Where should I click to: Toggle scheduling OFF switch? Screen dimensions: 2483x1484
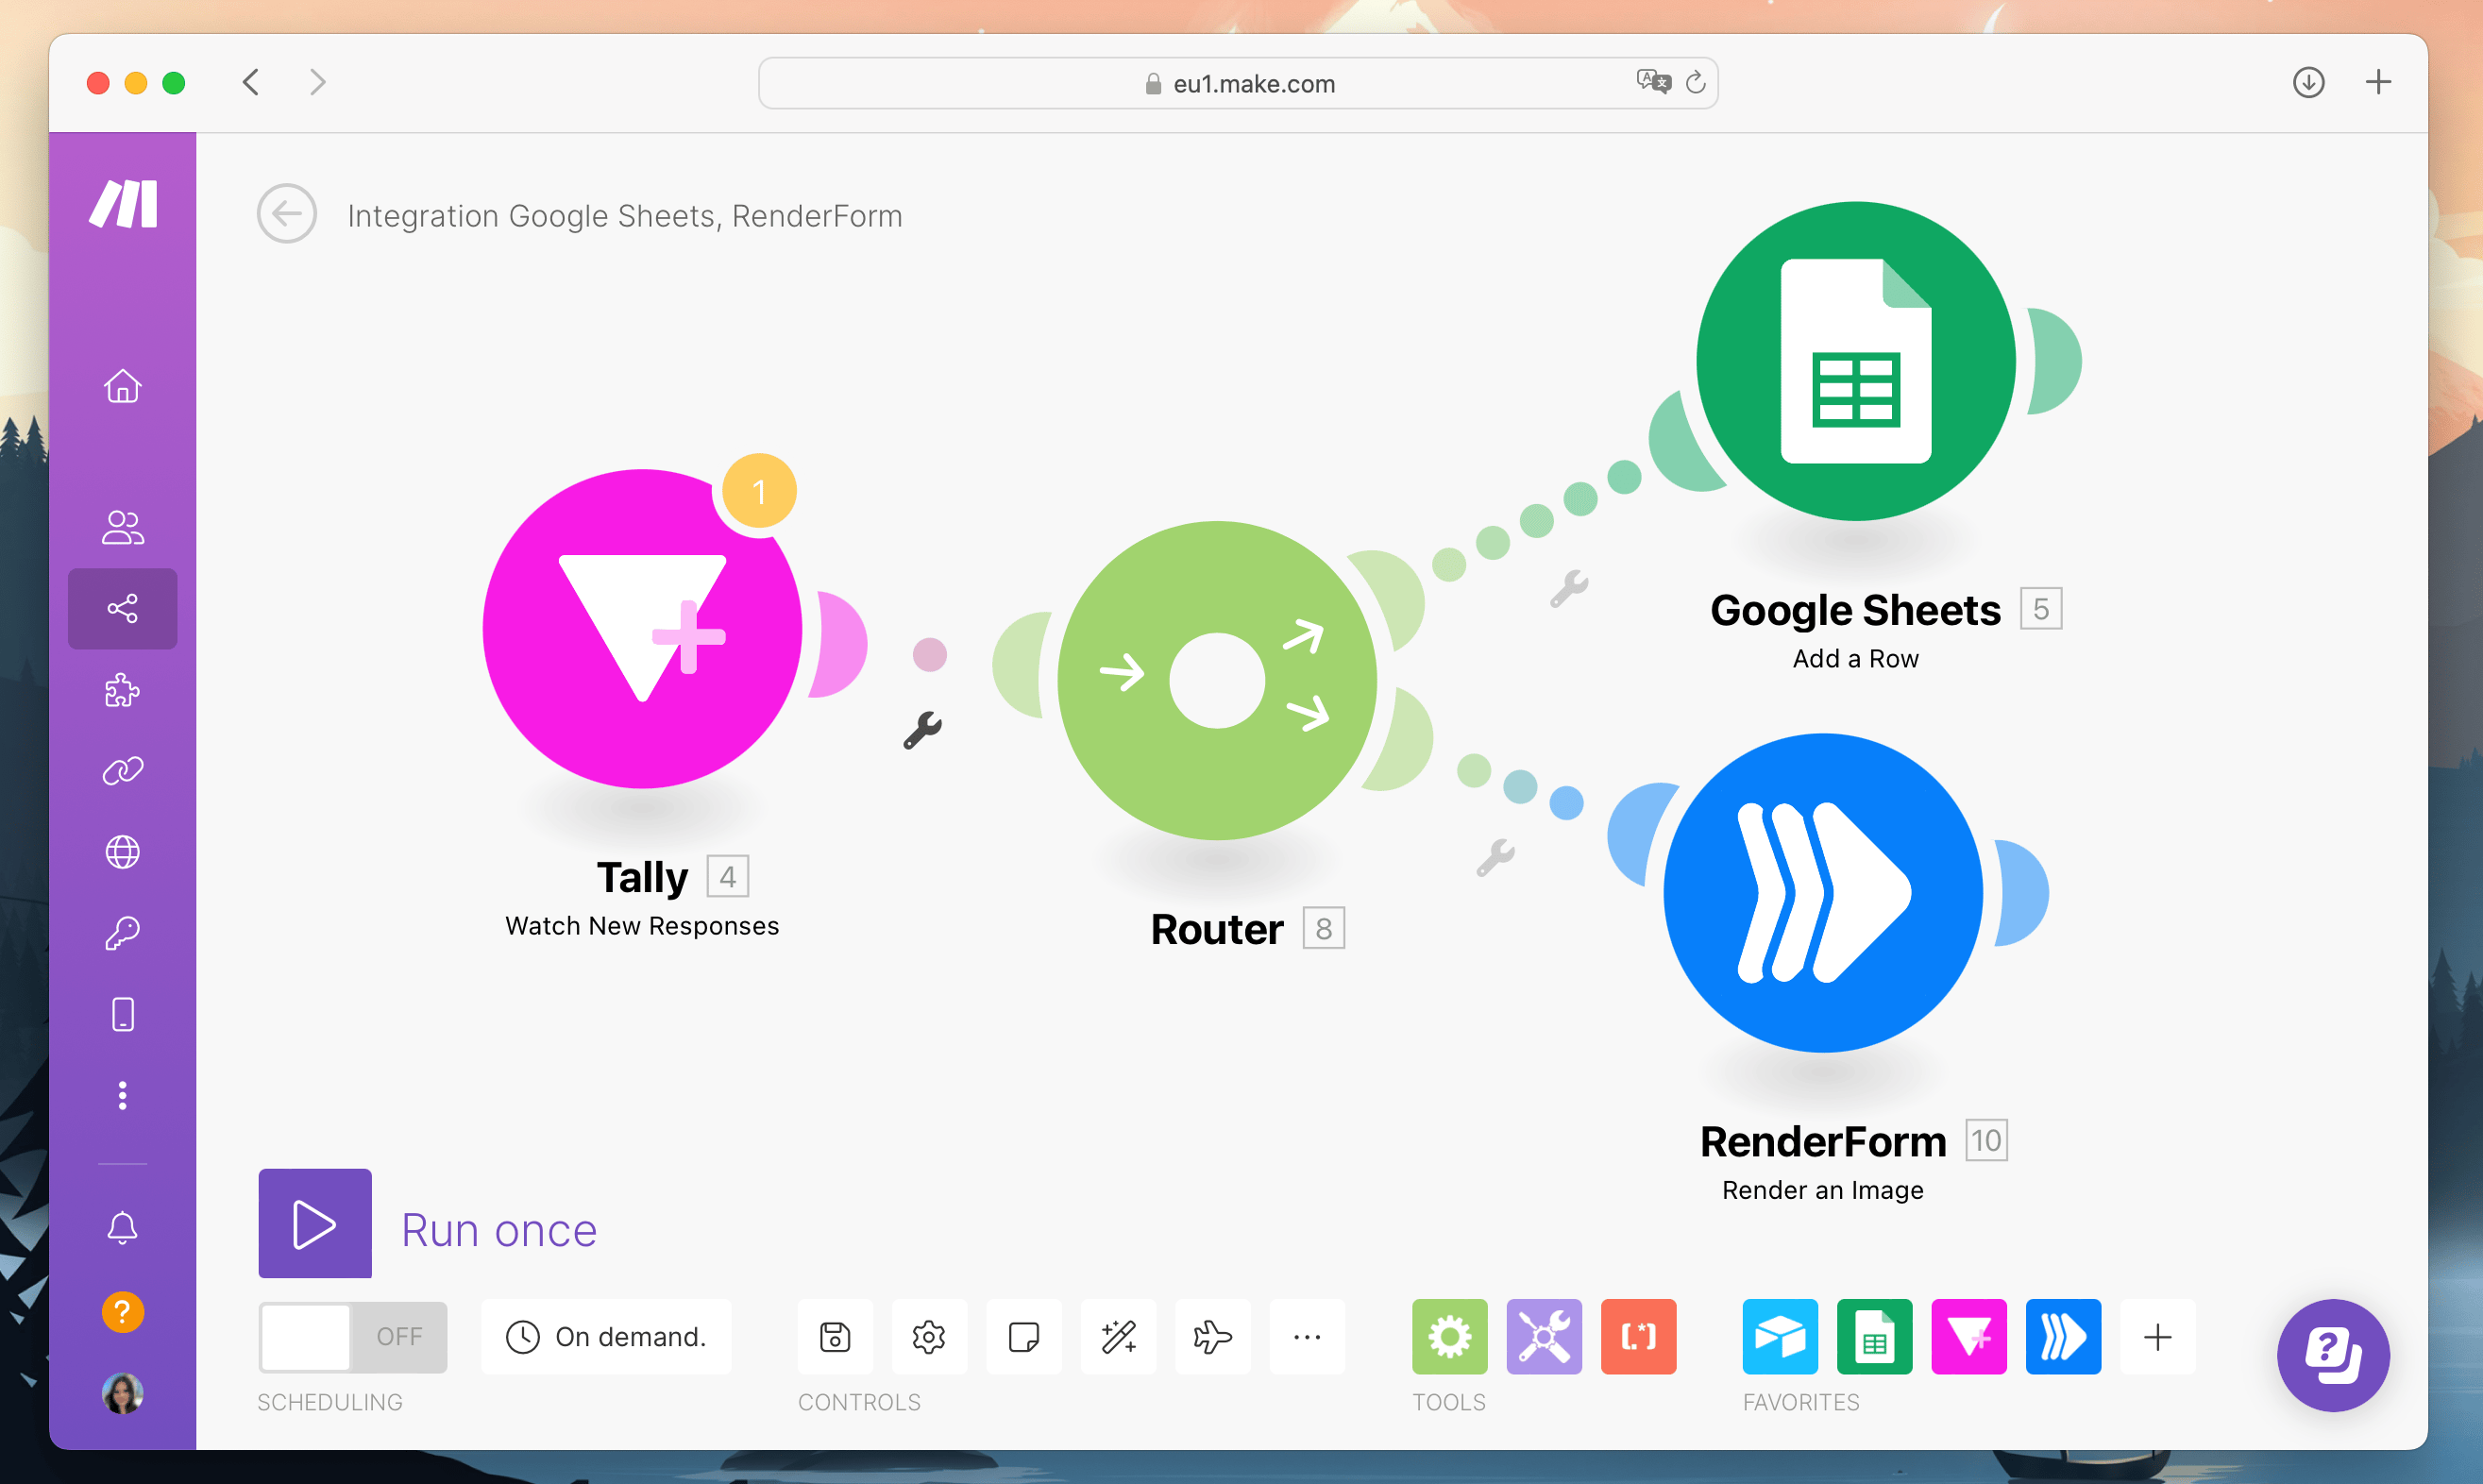tap(353, 1337)
